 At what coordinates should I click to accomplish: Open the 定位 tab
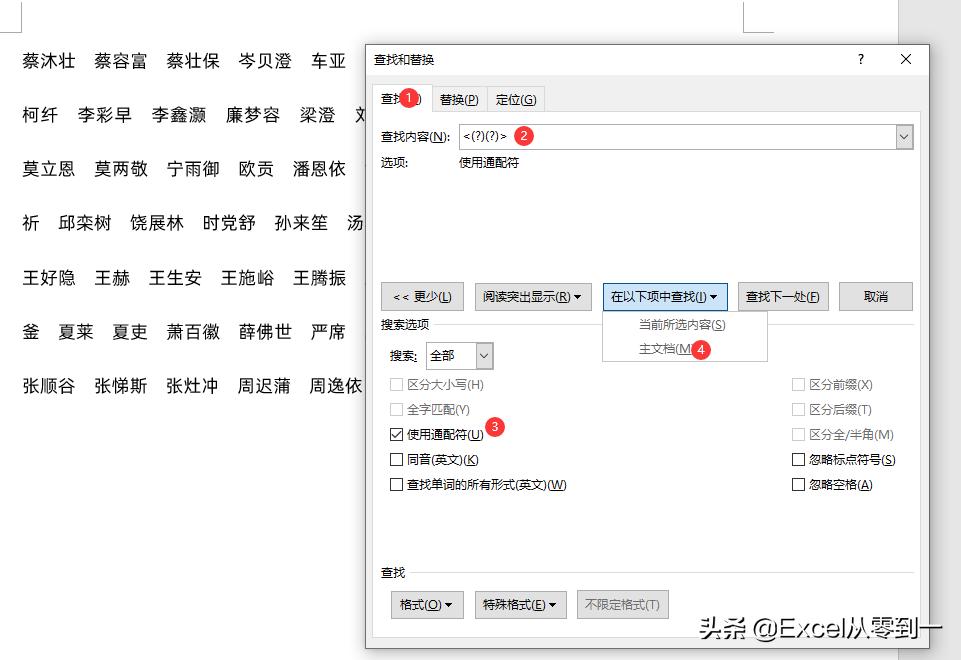[516, 99]
